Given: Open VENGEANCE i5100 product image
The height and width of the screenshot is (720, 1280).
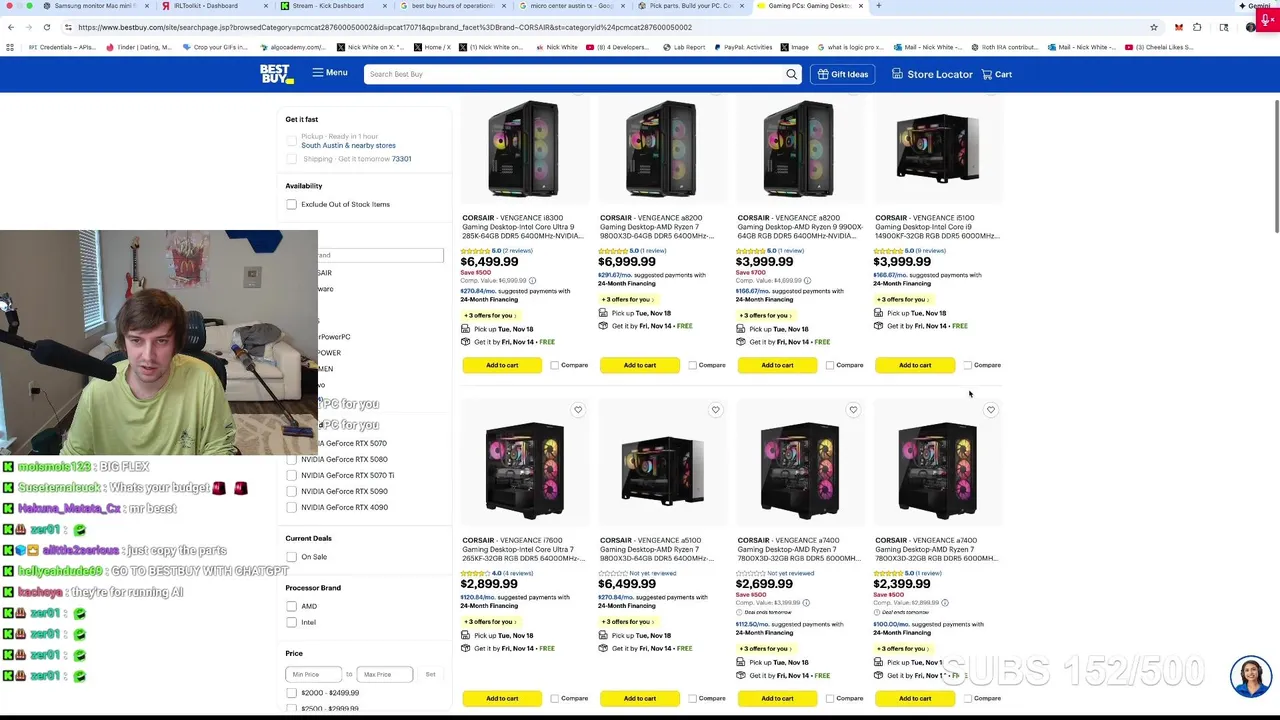Looking at the screenshot, I should [x=937, y=148].
